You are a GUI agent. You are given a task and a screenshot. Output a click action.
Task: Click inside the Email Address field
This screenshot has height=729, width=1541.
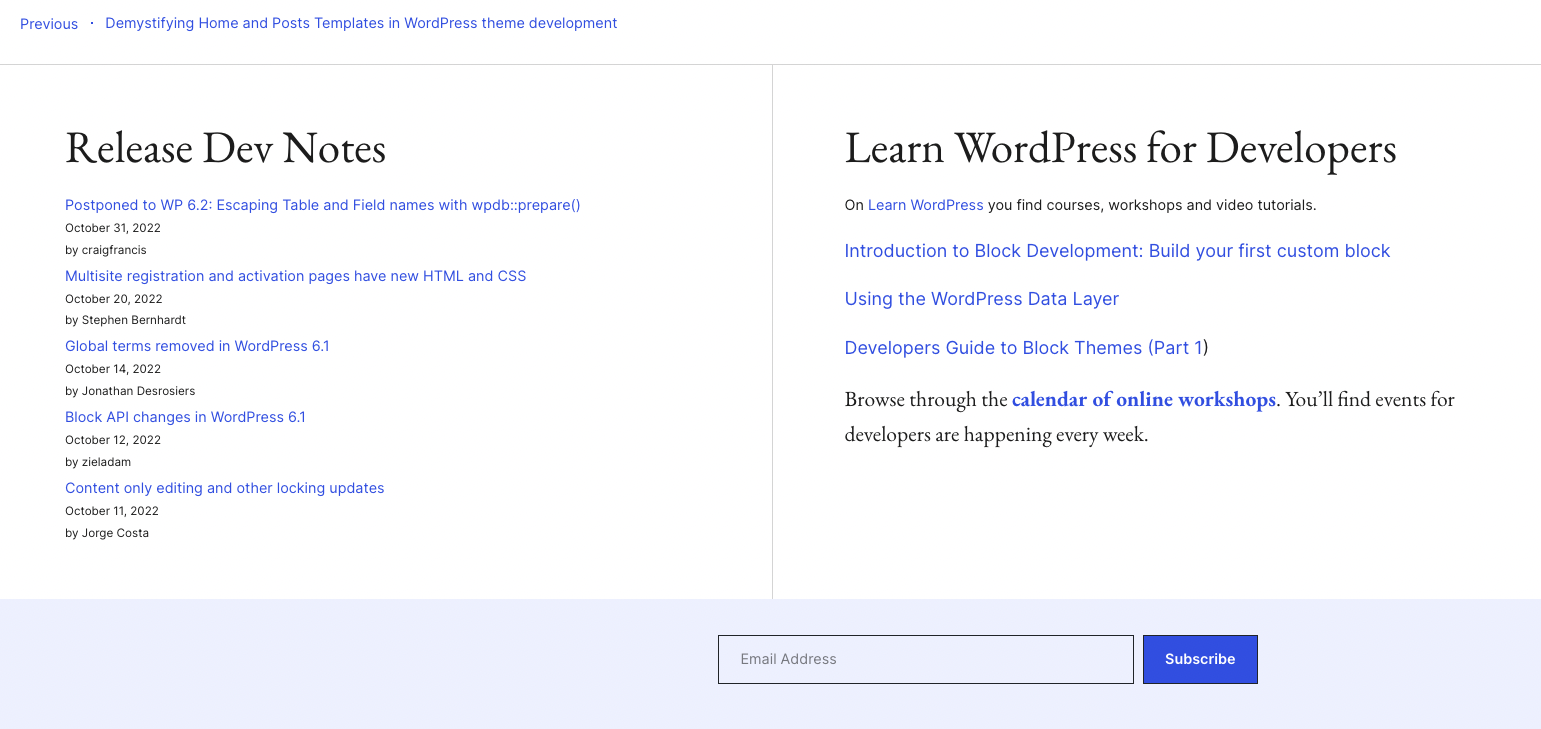(925, 659)
